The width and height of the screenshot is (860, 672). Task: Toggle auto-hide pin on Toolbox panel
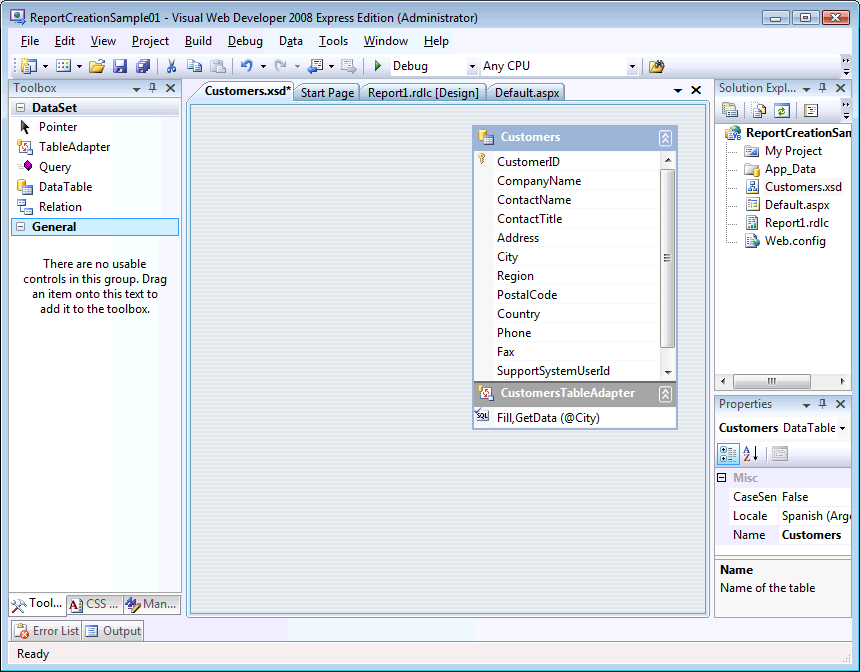tap(153, 88)
